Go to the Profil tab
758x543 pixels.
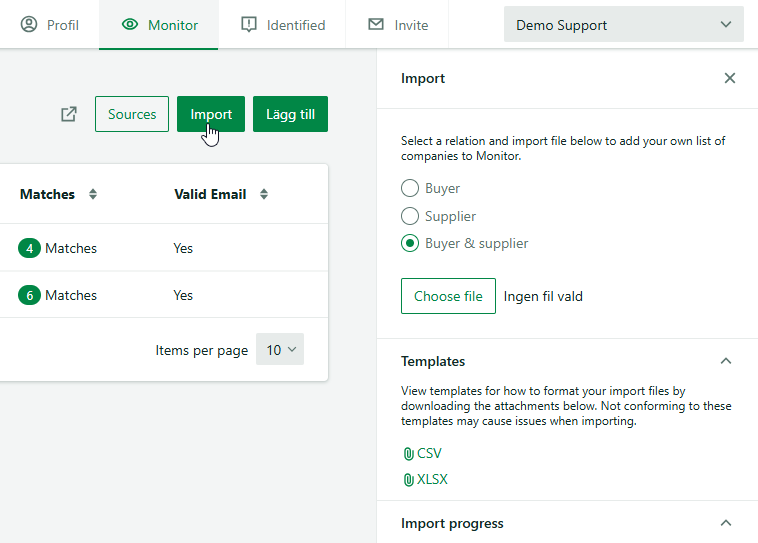(49, 25)
